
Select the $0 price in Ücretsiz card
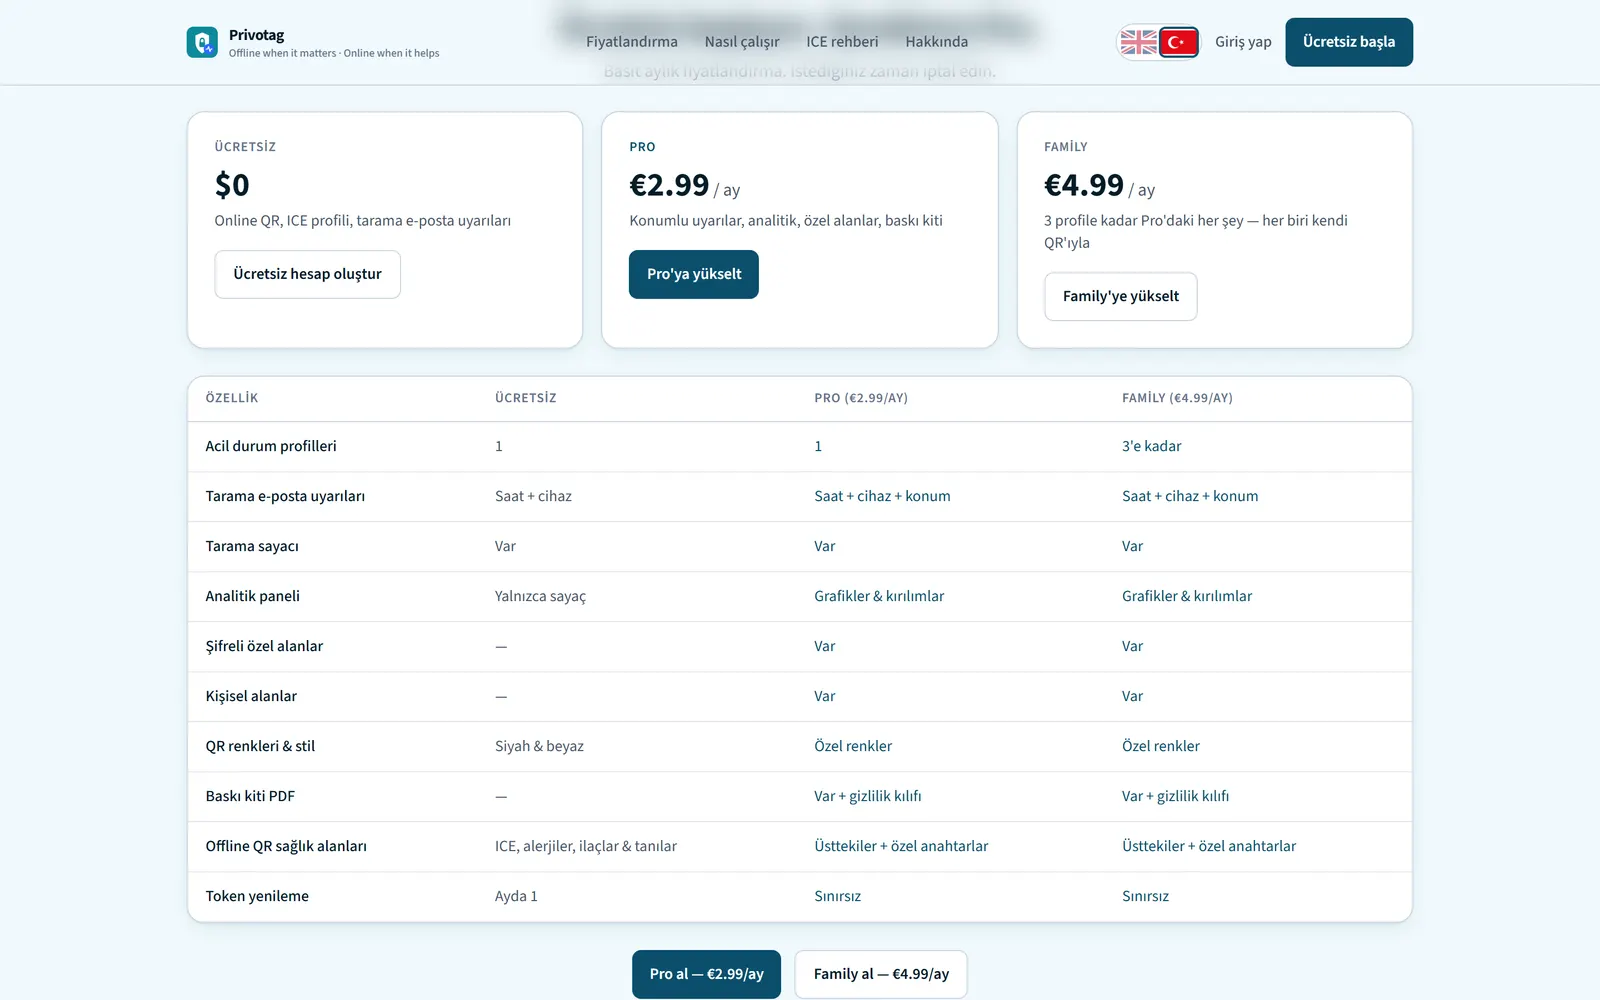pyautogui.click(x=232, y=185)
